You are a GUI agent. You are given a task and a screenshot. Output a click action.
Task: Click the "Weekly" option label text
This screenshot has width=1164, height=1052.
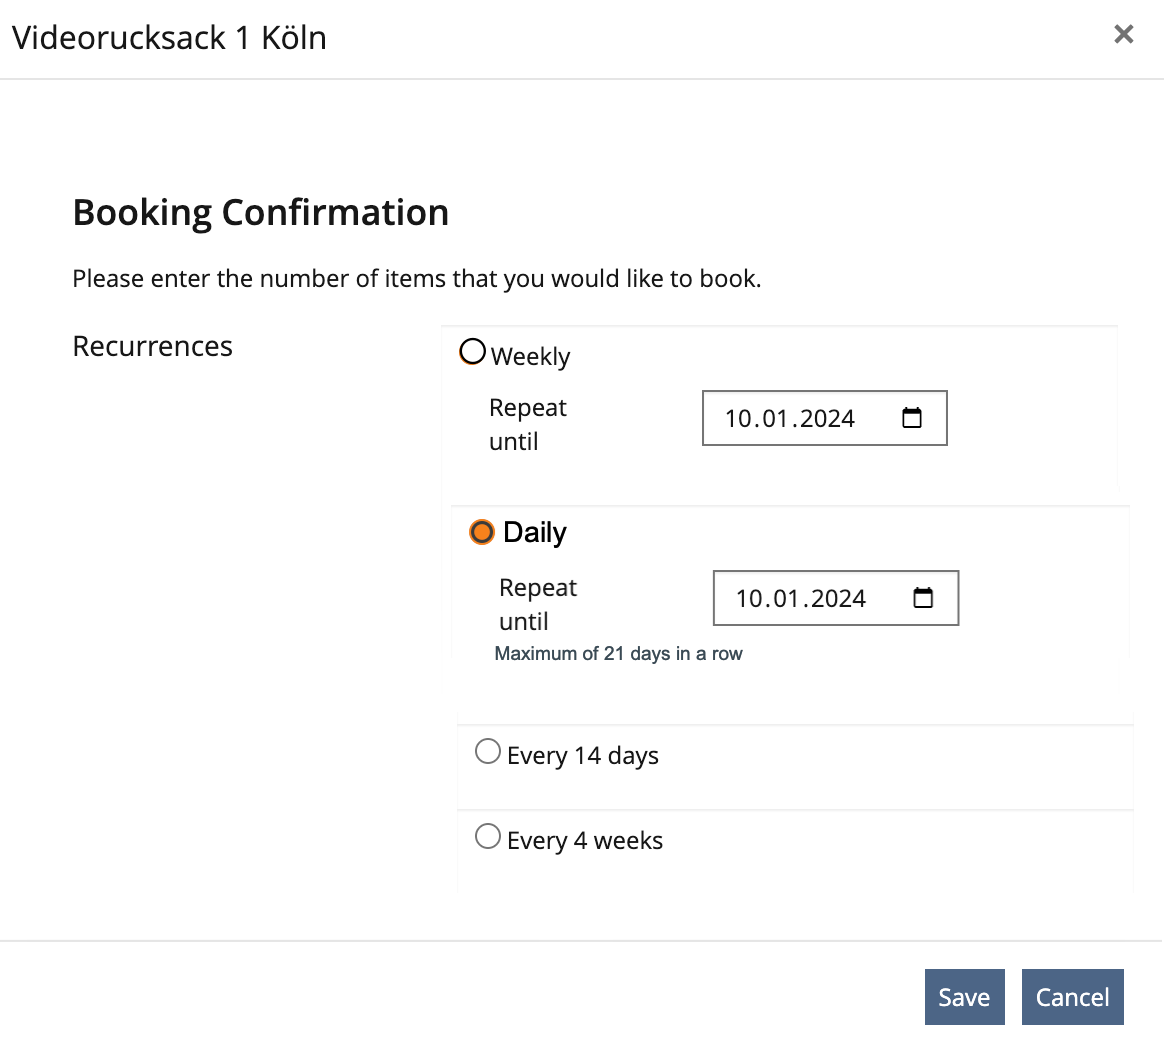531,357
